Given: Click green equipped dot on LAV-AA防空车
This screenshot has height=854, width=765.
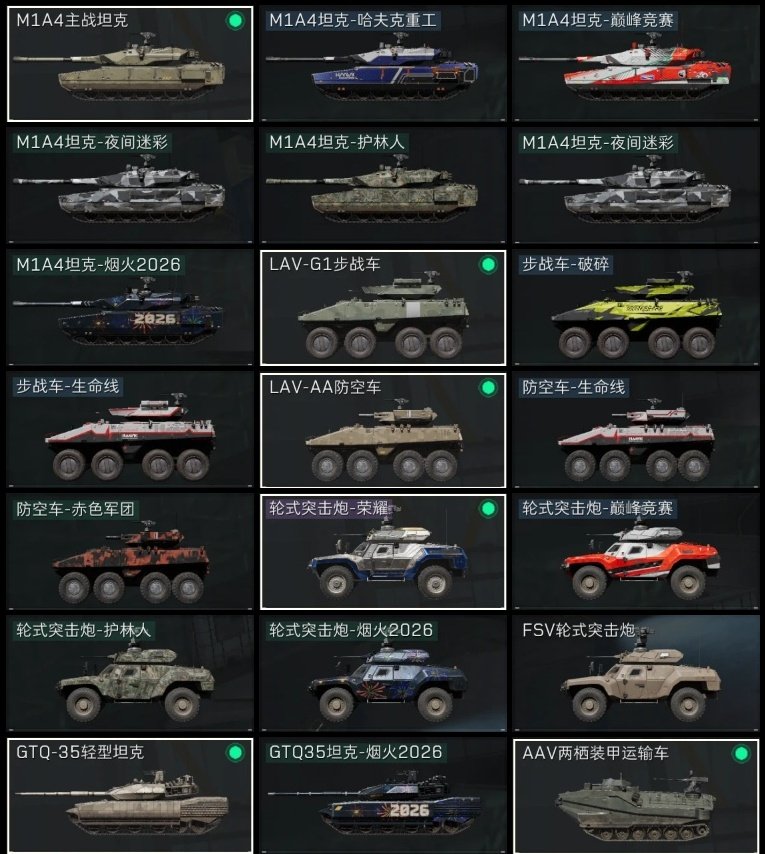Looking at the screenshot, I should (488, 388).
